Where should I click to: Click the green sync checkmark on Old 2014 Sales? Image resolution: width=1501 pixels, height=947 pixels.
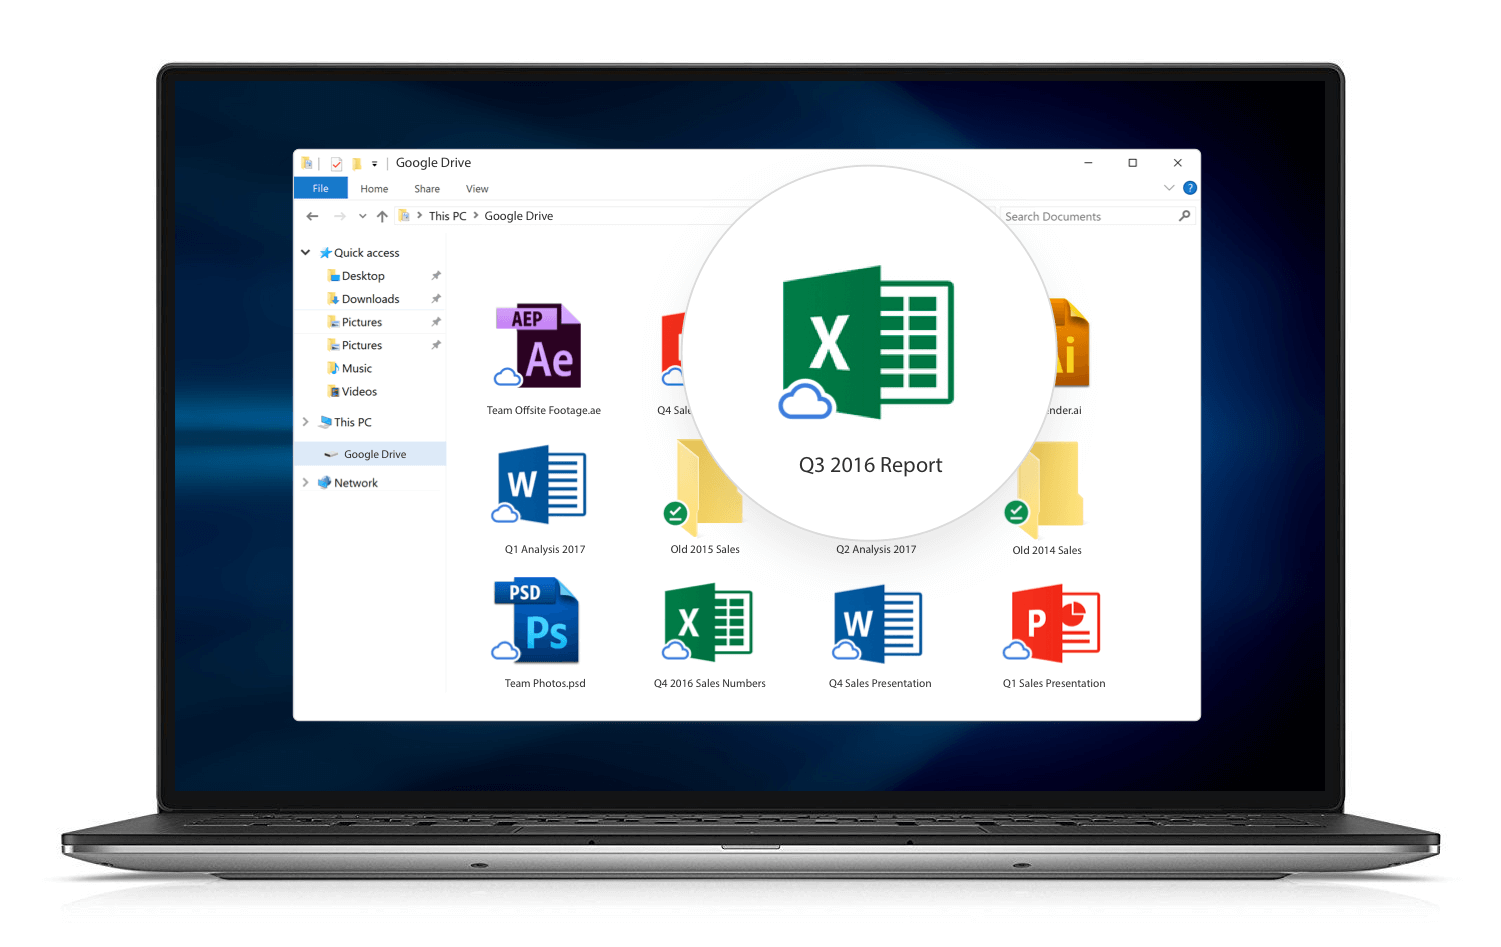tap(1017, 512)
